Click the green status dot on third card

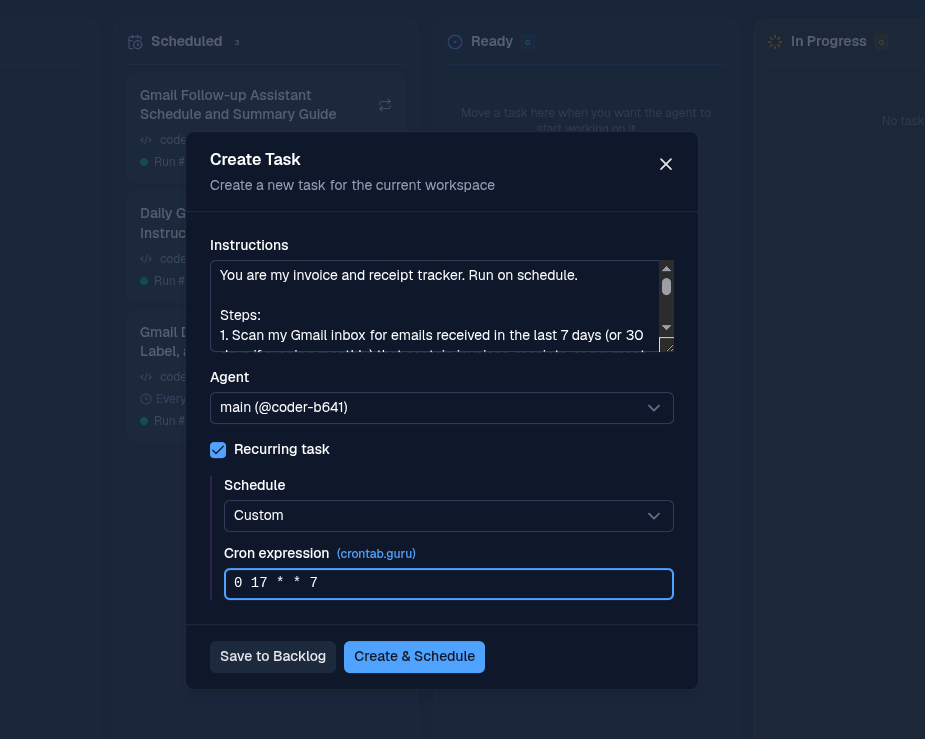coord(144,421)
